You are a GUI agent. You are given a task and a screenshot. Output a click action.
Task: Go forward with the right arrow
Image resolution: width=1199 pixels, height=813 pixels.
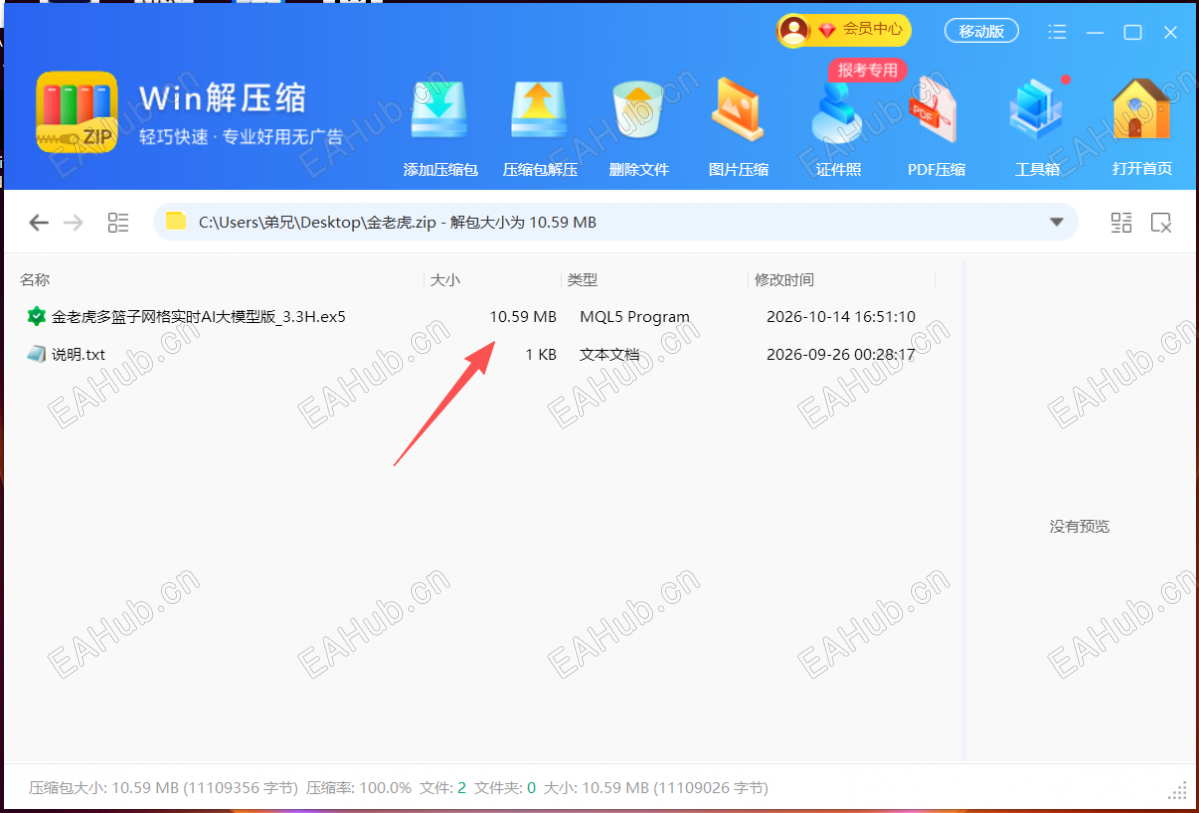click(x=73, y=223)
